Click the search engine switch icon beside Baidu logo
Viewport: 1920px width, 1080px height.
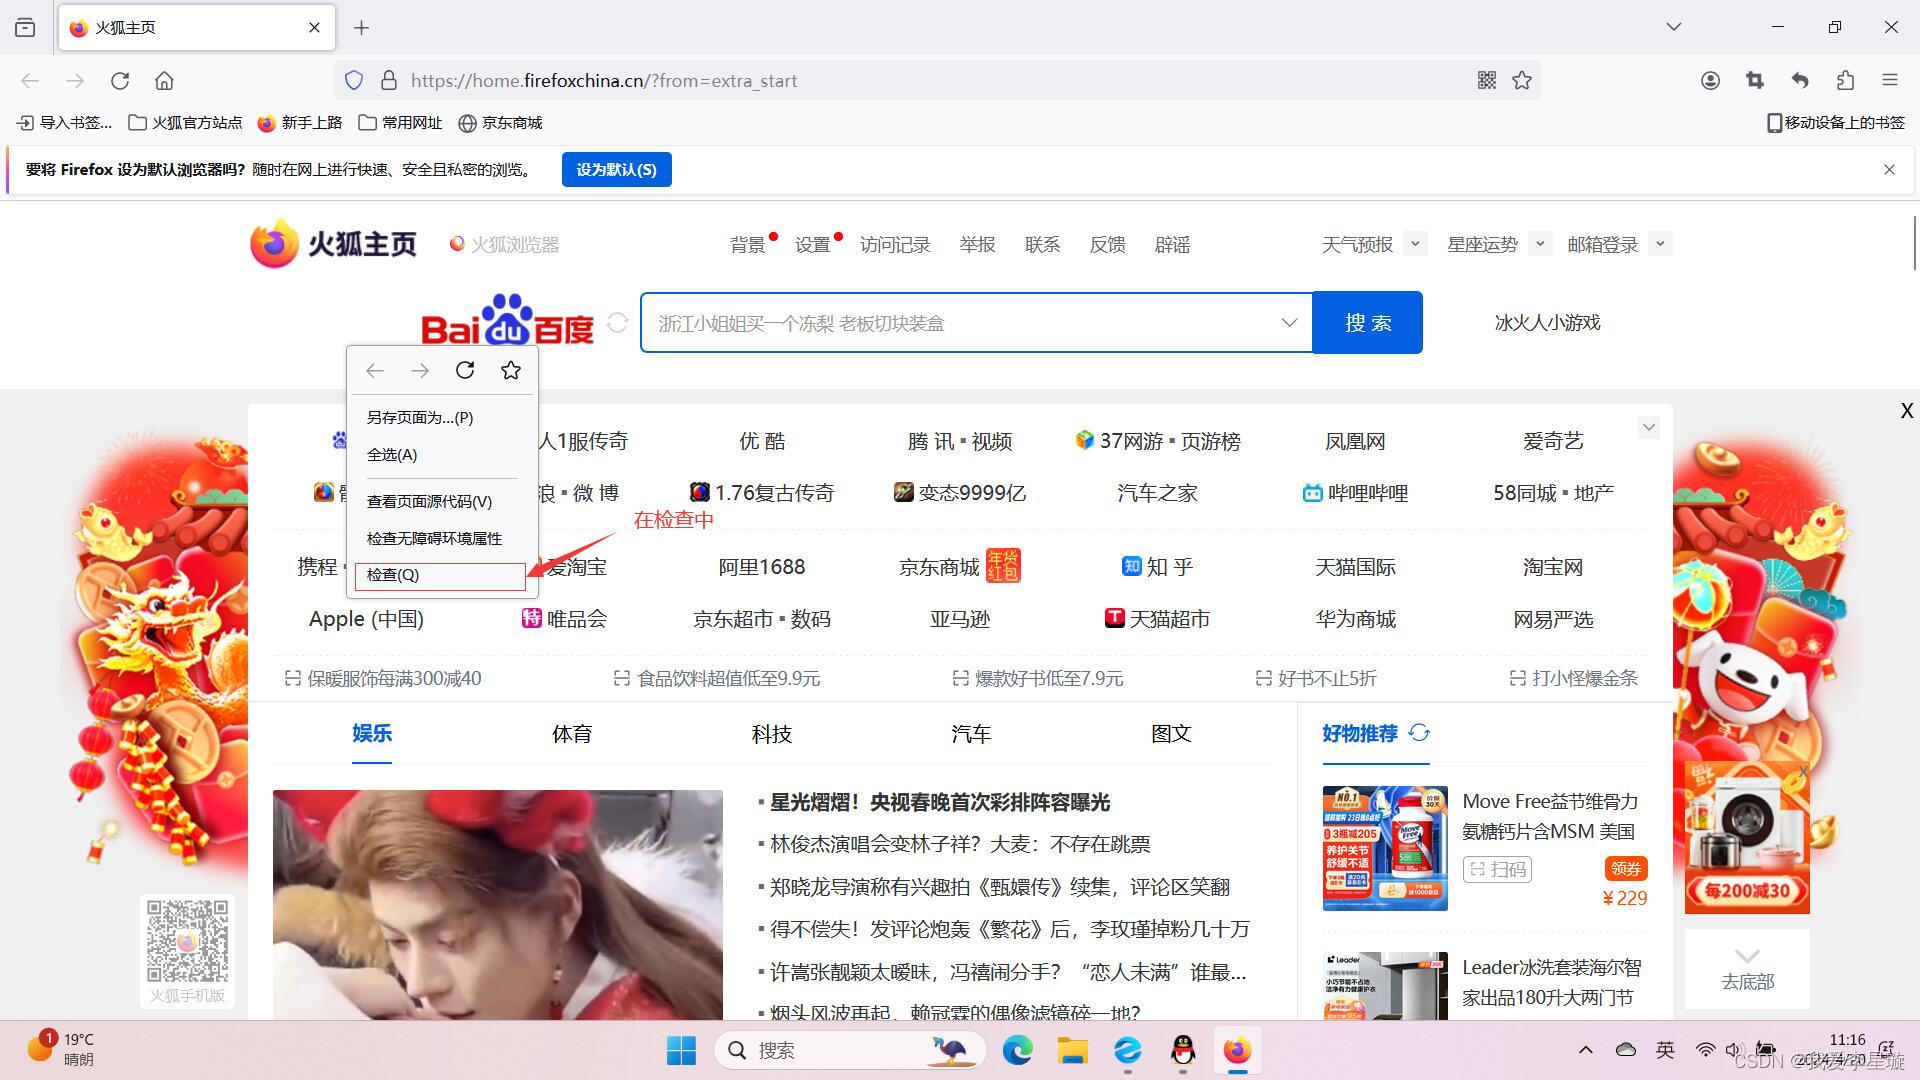tap(617, 322)
